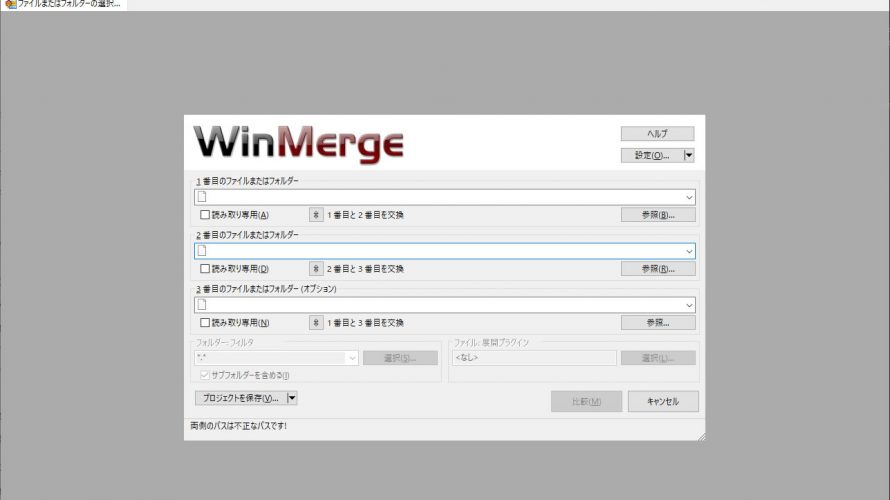Open the arrow beside 設定(O) button

pos(689,155)
